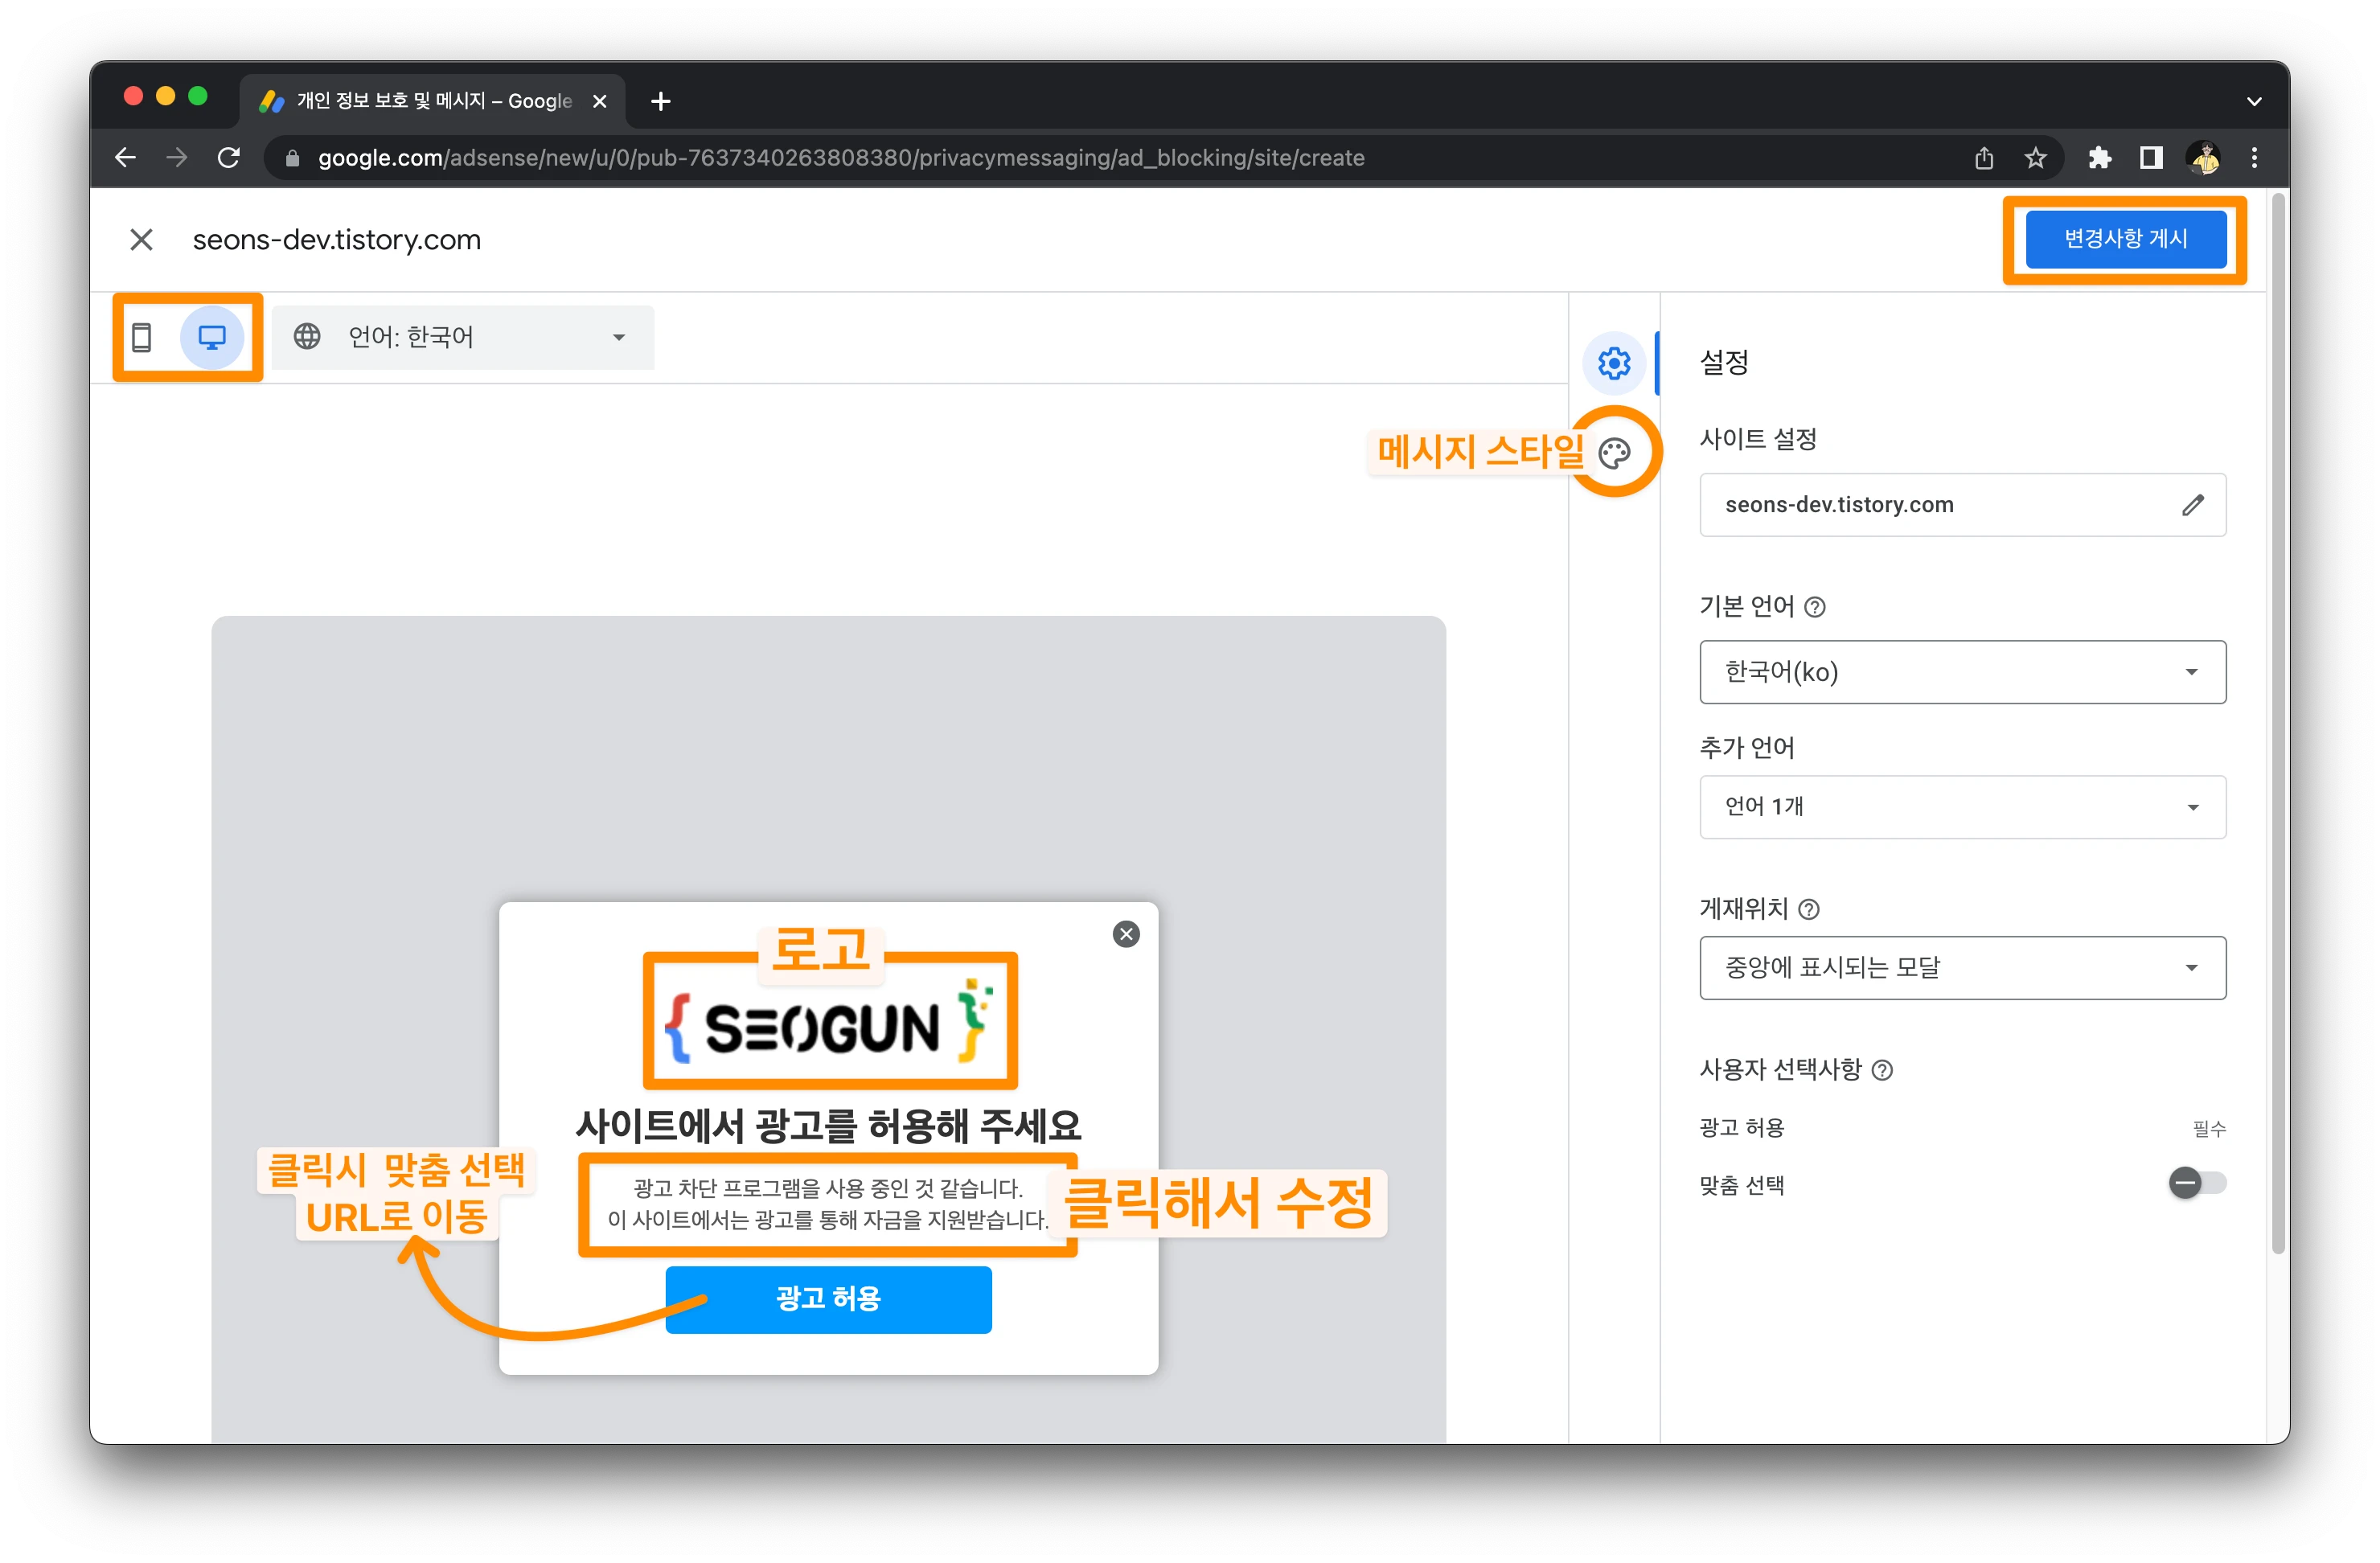Open the 한국어(ko) default language dropdown

pyautogui.click(x=1962, y=672)
